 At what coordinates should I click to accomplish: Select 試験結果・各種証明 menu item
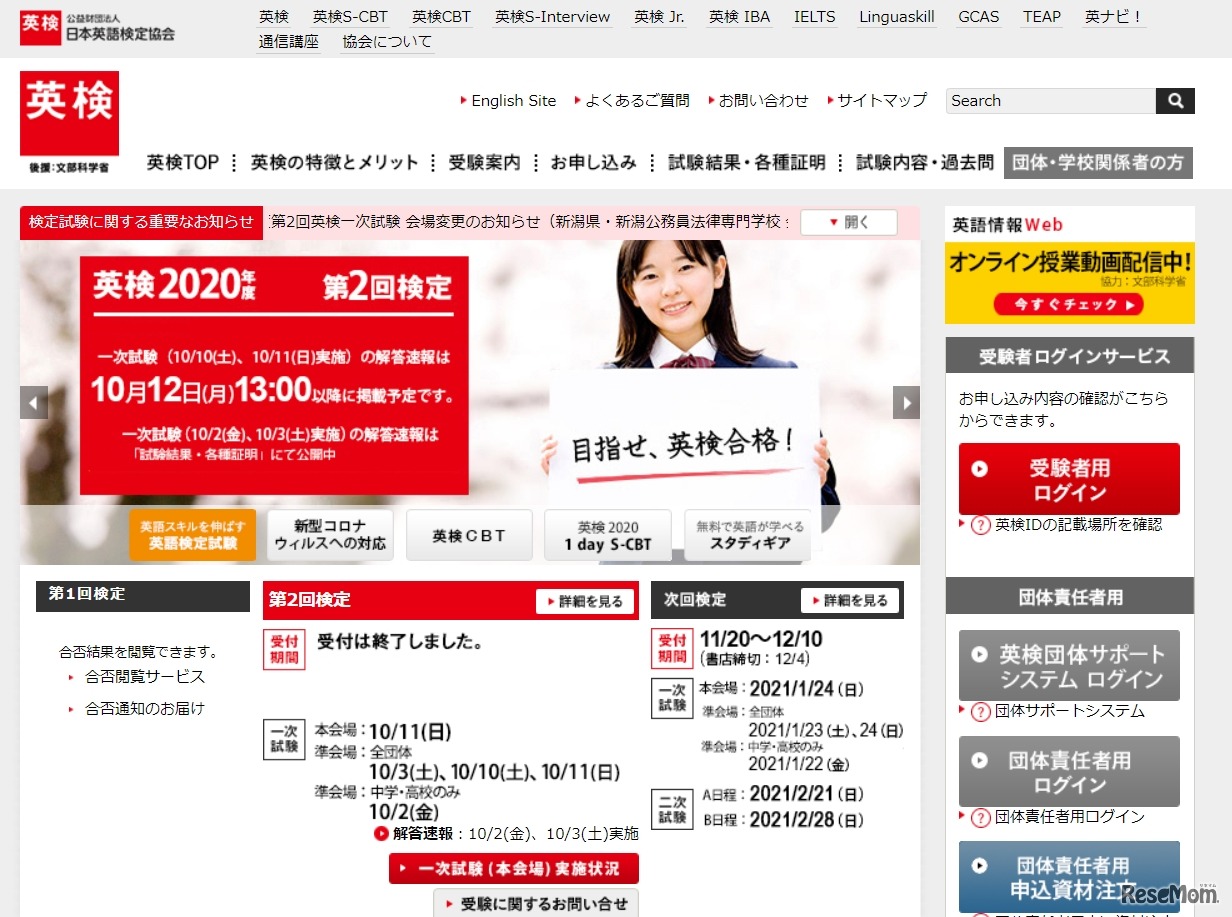[747, 162]
